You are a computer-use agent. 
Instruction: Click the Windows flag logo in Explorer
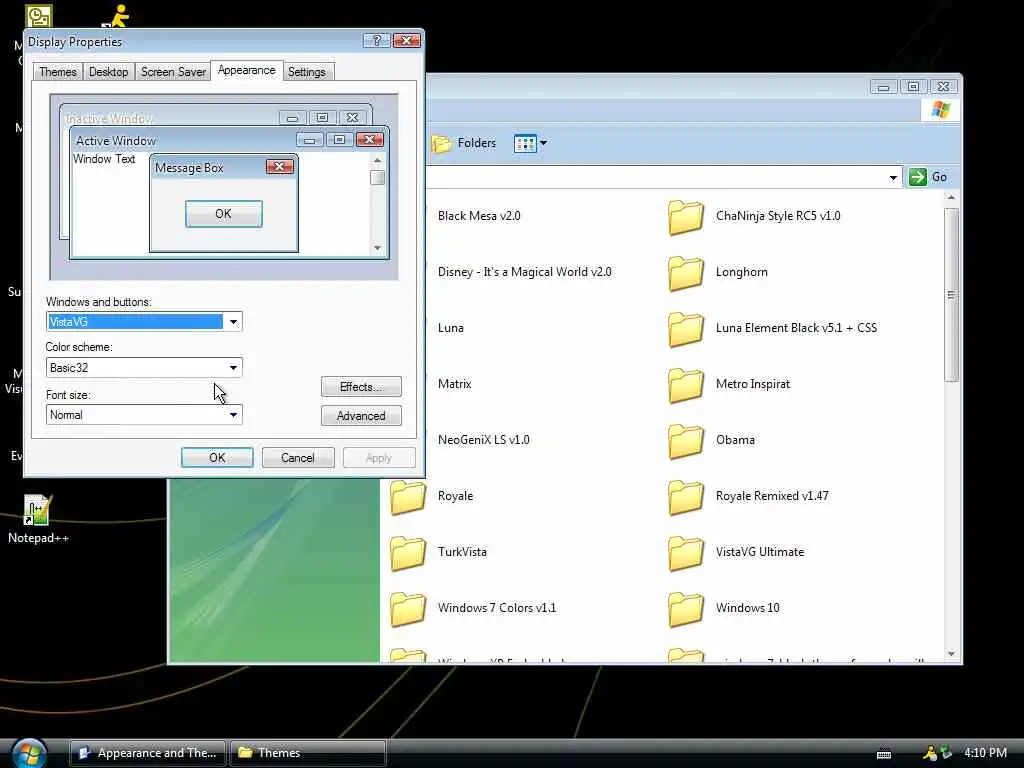pos(940,109)
